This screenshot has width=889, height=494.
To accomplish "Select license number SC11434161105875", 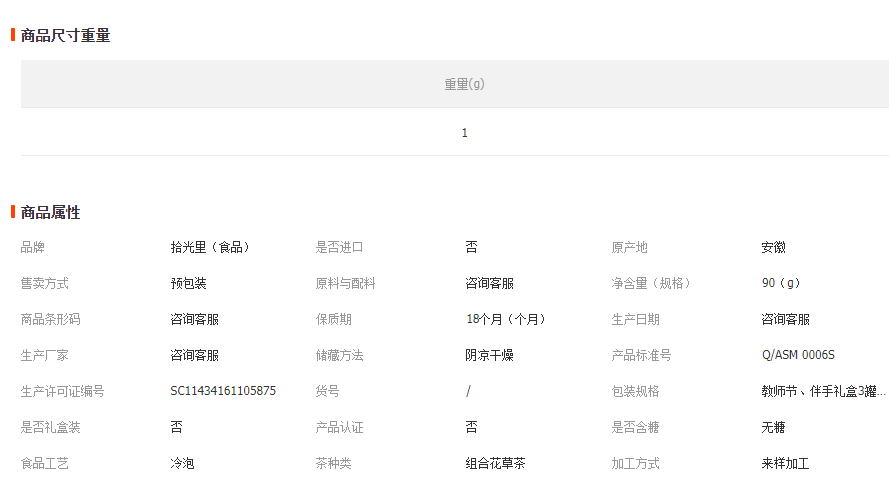I will coord(222,391).
